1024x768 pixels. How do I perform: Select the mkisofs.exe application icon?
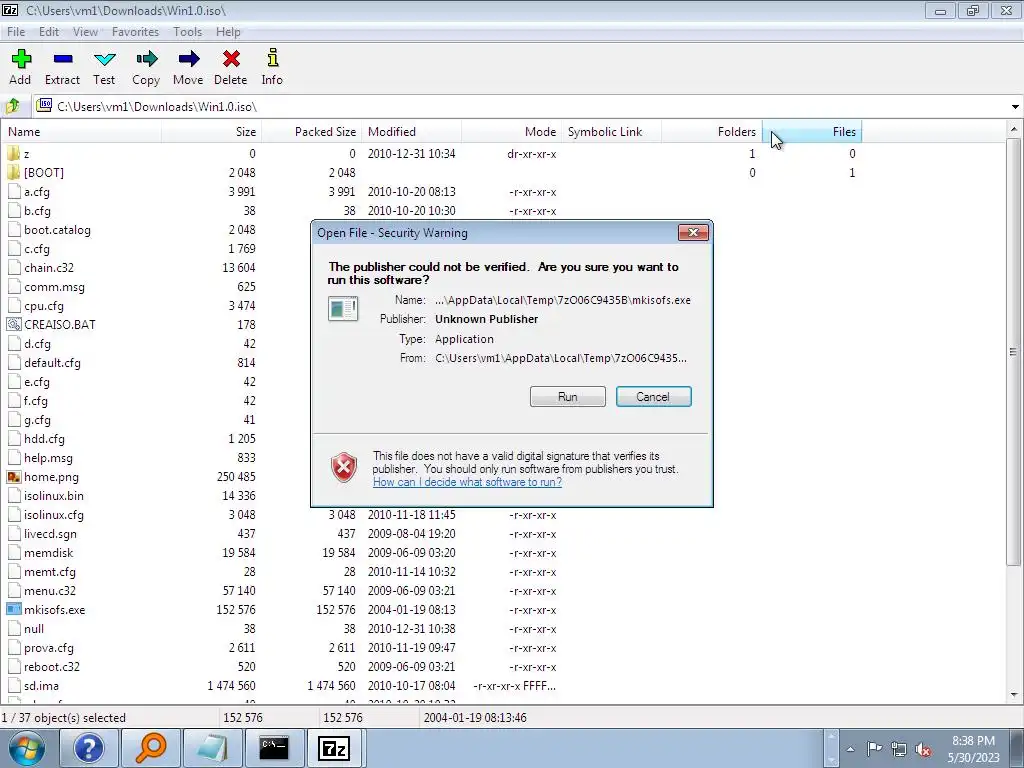pyautogui.click(x=14, y=609)
